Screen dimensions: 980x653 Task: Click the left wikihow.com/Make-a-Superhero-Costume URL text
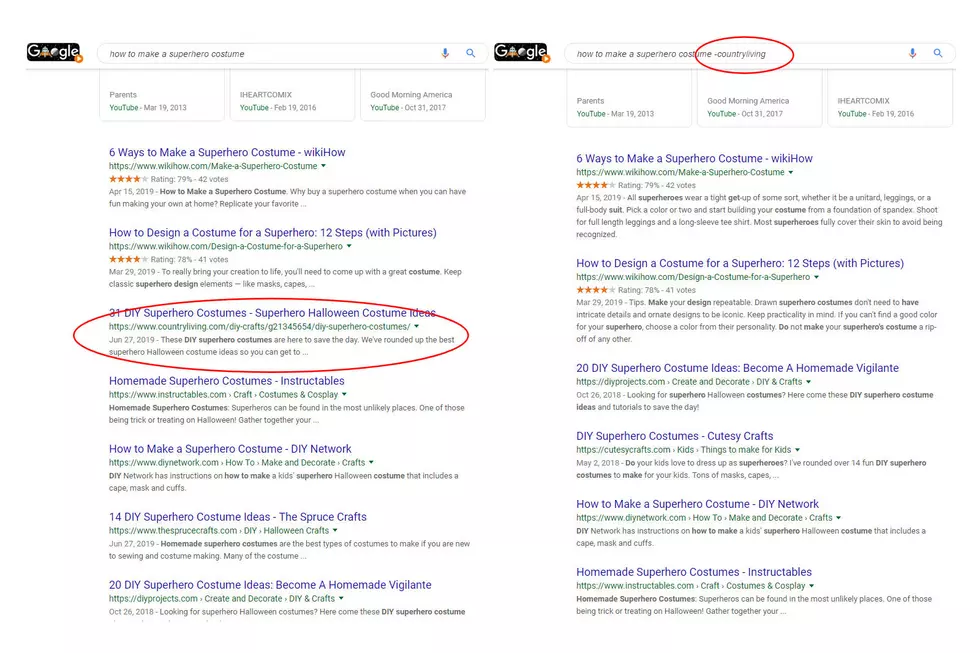point(213,166)
